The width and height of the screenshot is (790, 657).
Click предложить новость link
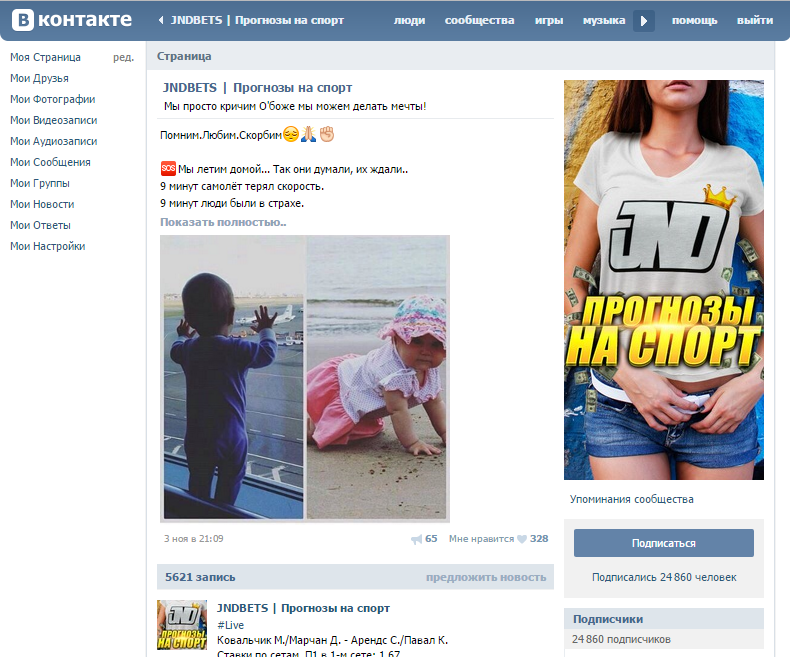(x=486, y=577)
